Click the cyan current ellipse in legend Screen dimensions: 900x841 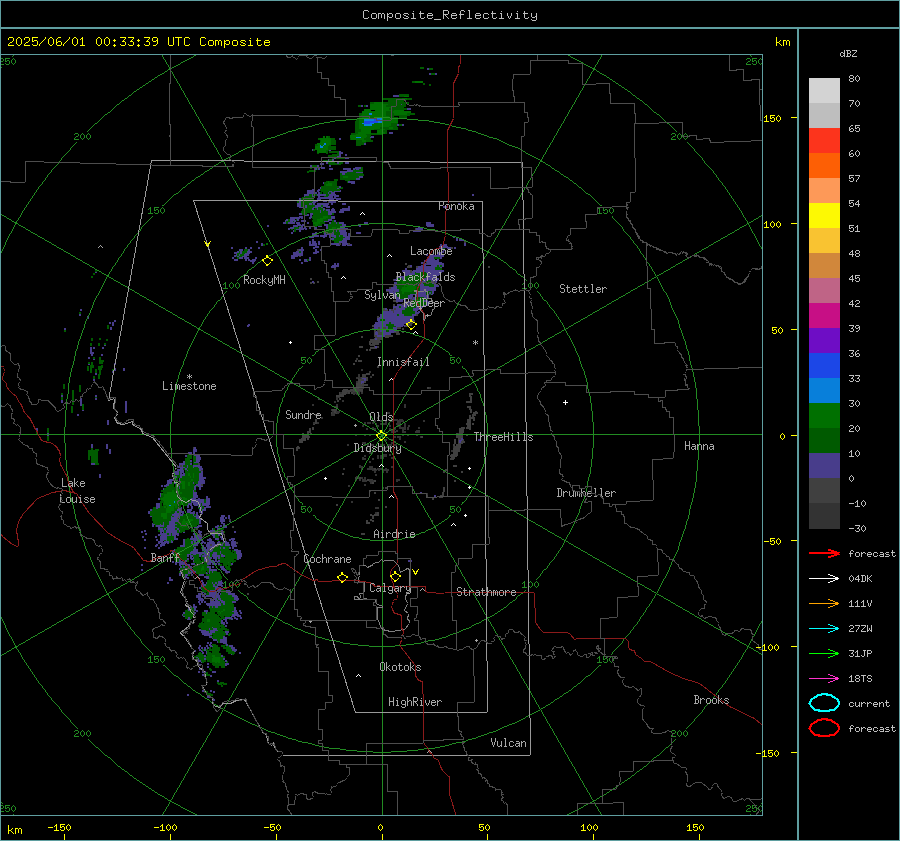[824, 703]
